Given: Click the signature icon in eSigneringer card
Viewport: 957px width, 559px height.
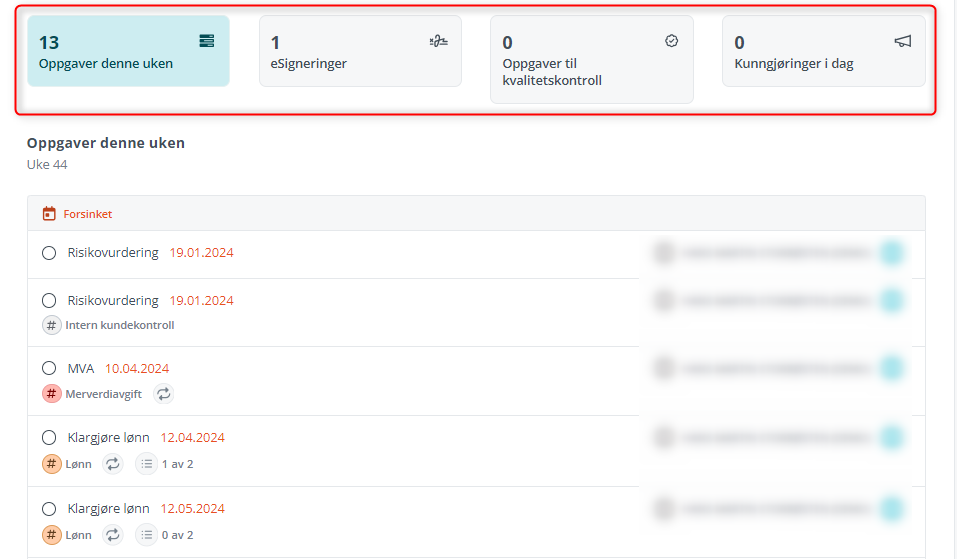Looking at the screenshot, I should 438,41.
